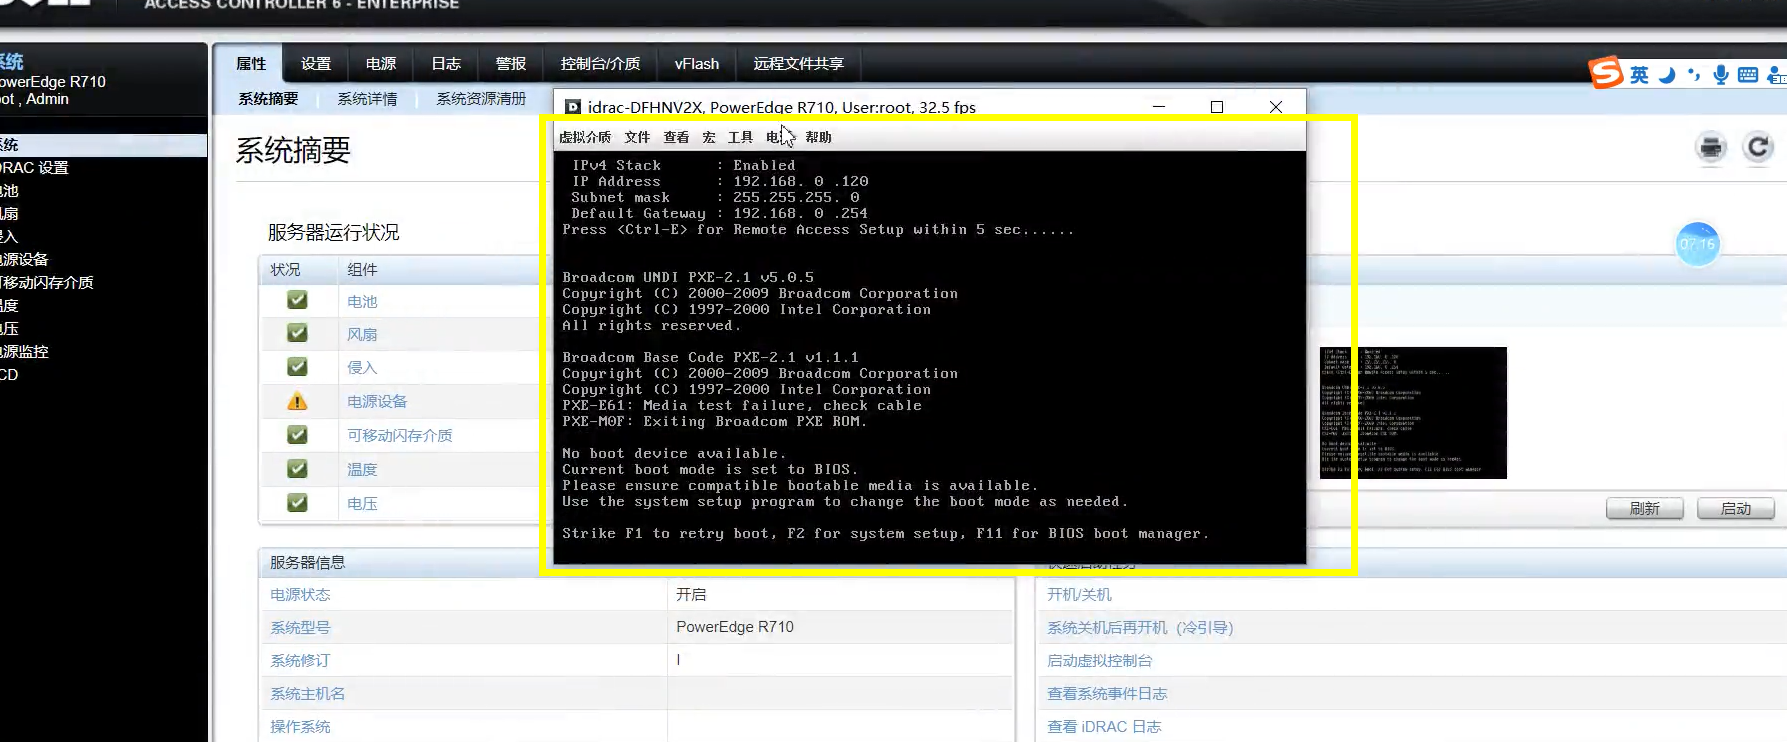Click the 系统主机名 label in server info
This screenshot has height=742, width=1787.
coord(307,693)
